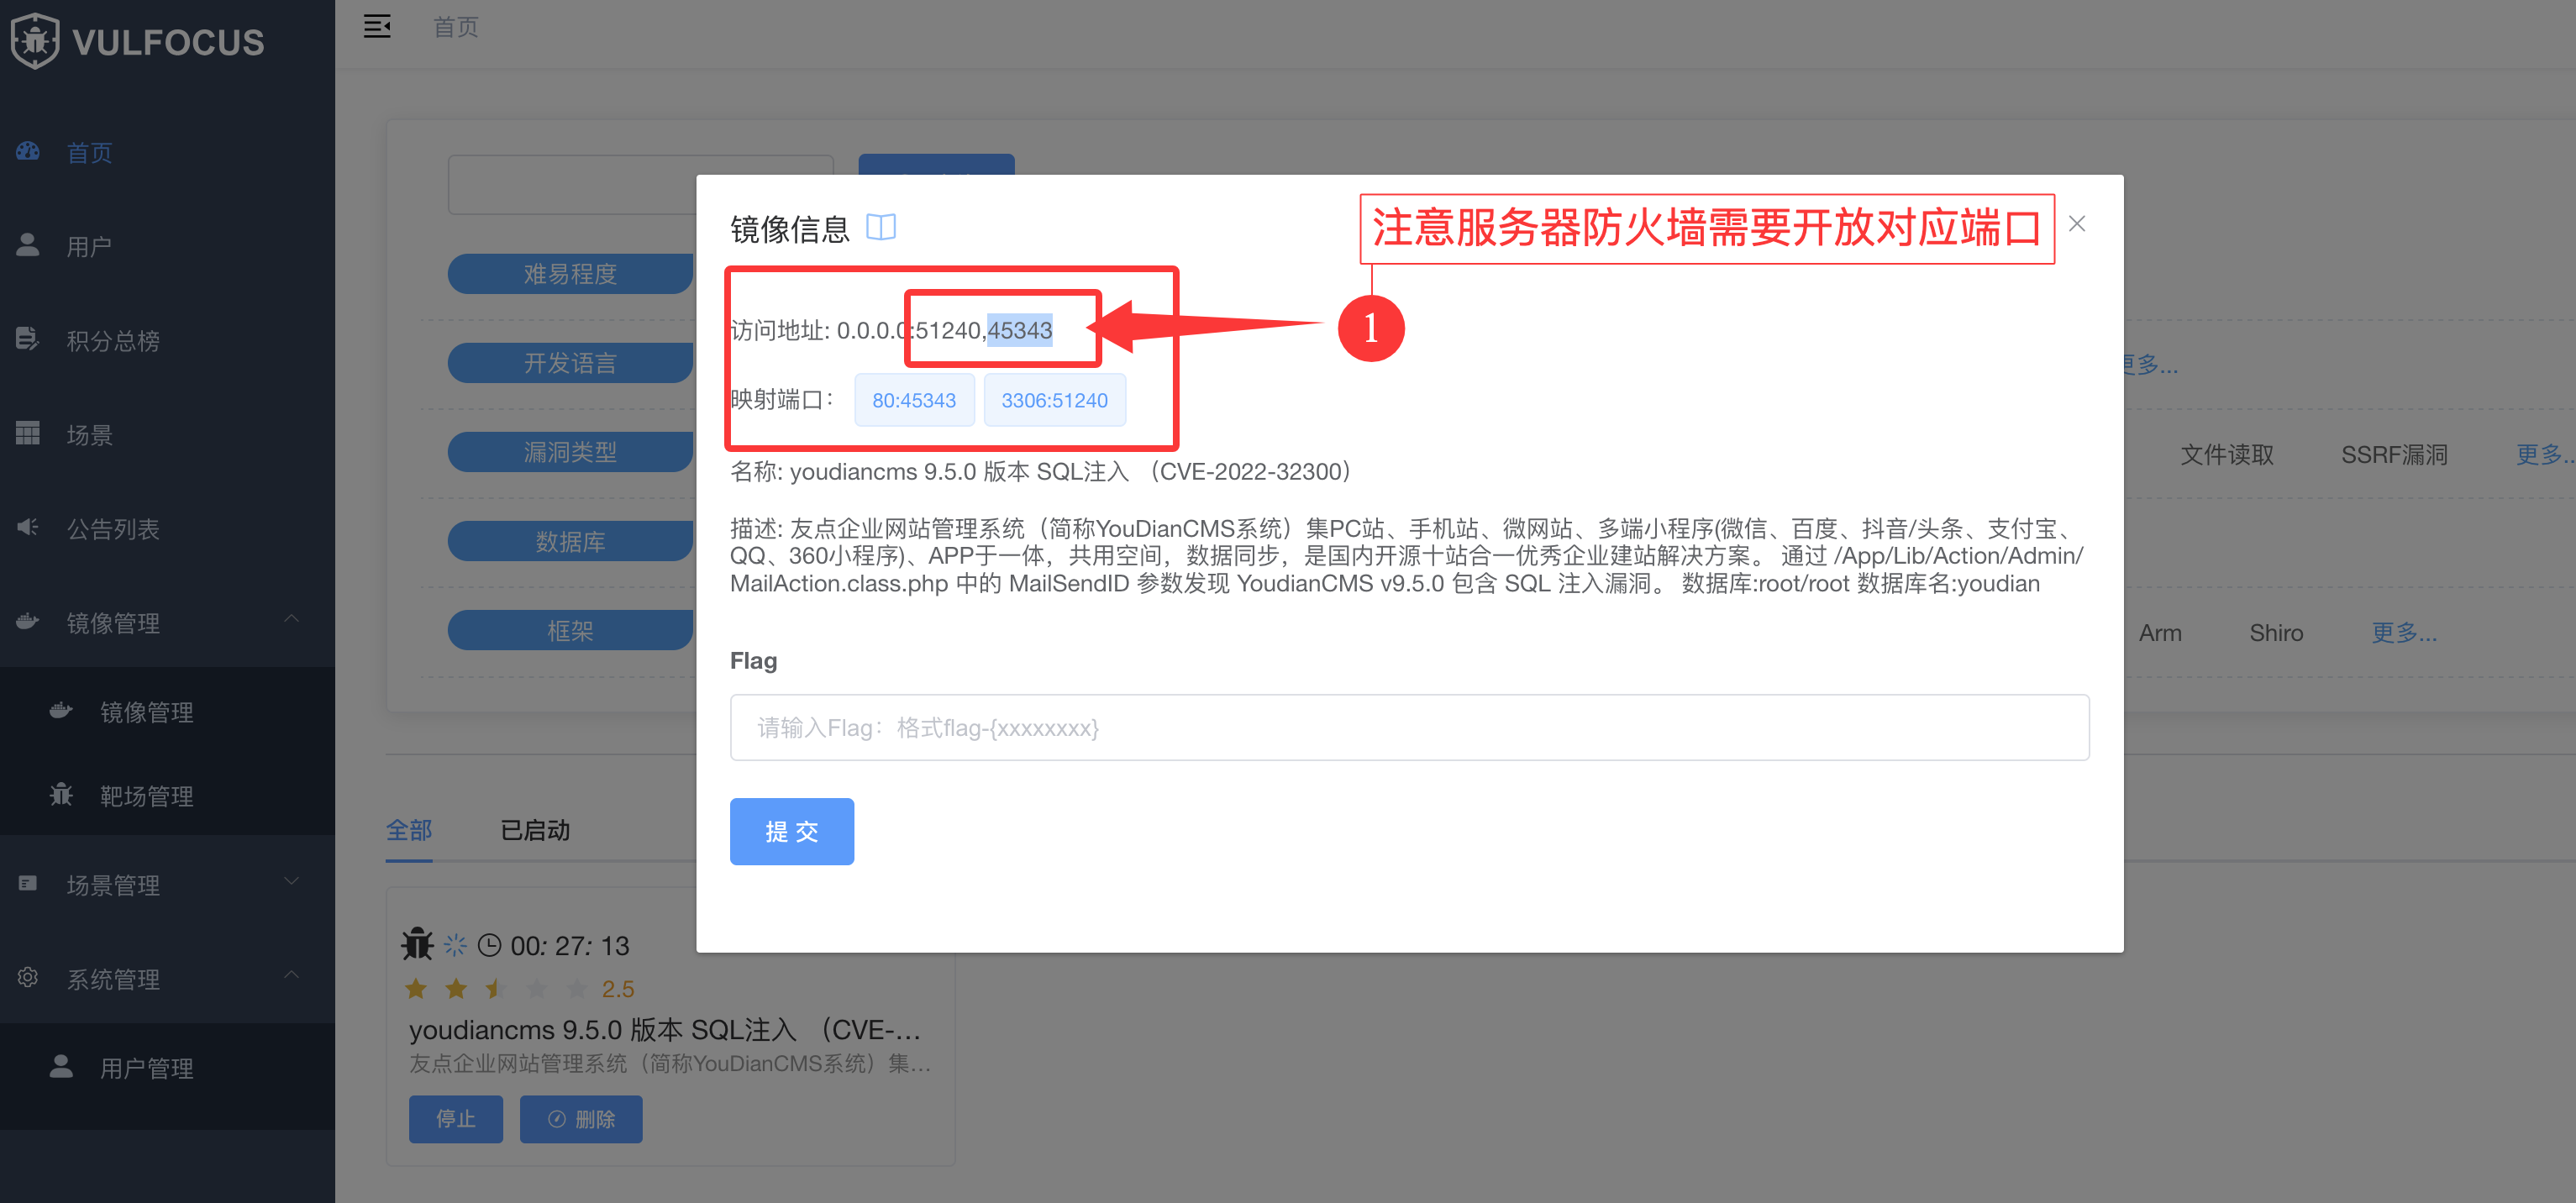Image resolution: width=2576 pixels, height=1203 pixels.
Task: Click the Vulfocus shield logo
Action: tap(36, 41)
